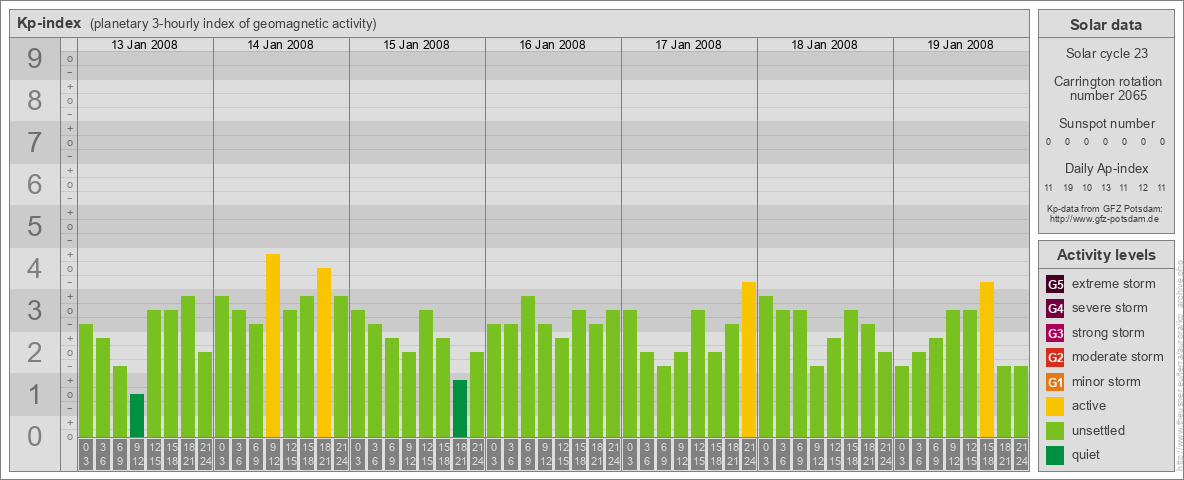
Task: Click the Ap-index value 13
Action: [1105, 187]
